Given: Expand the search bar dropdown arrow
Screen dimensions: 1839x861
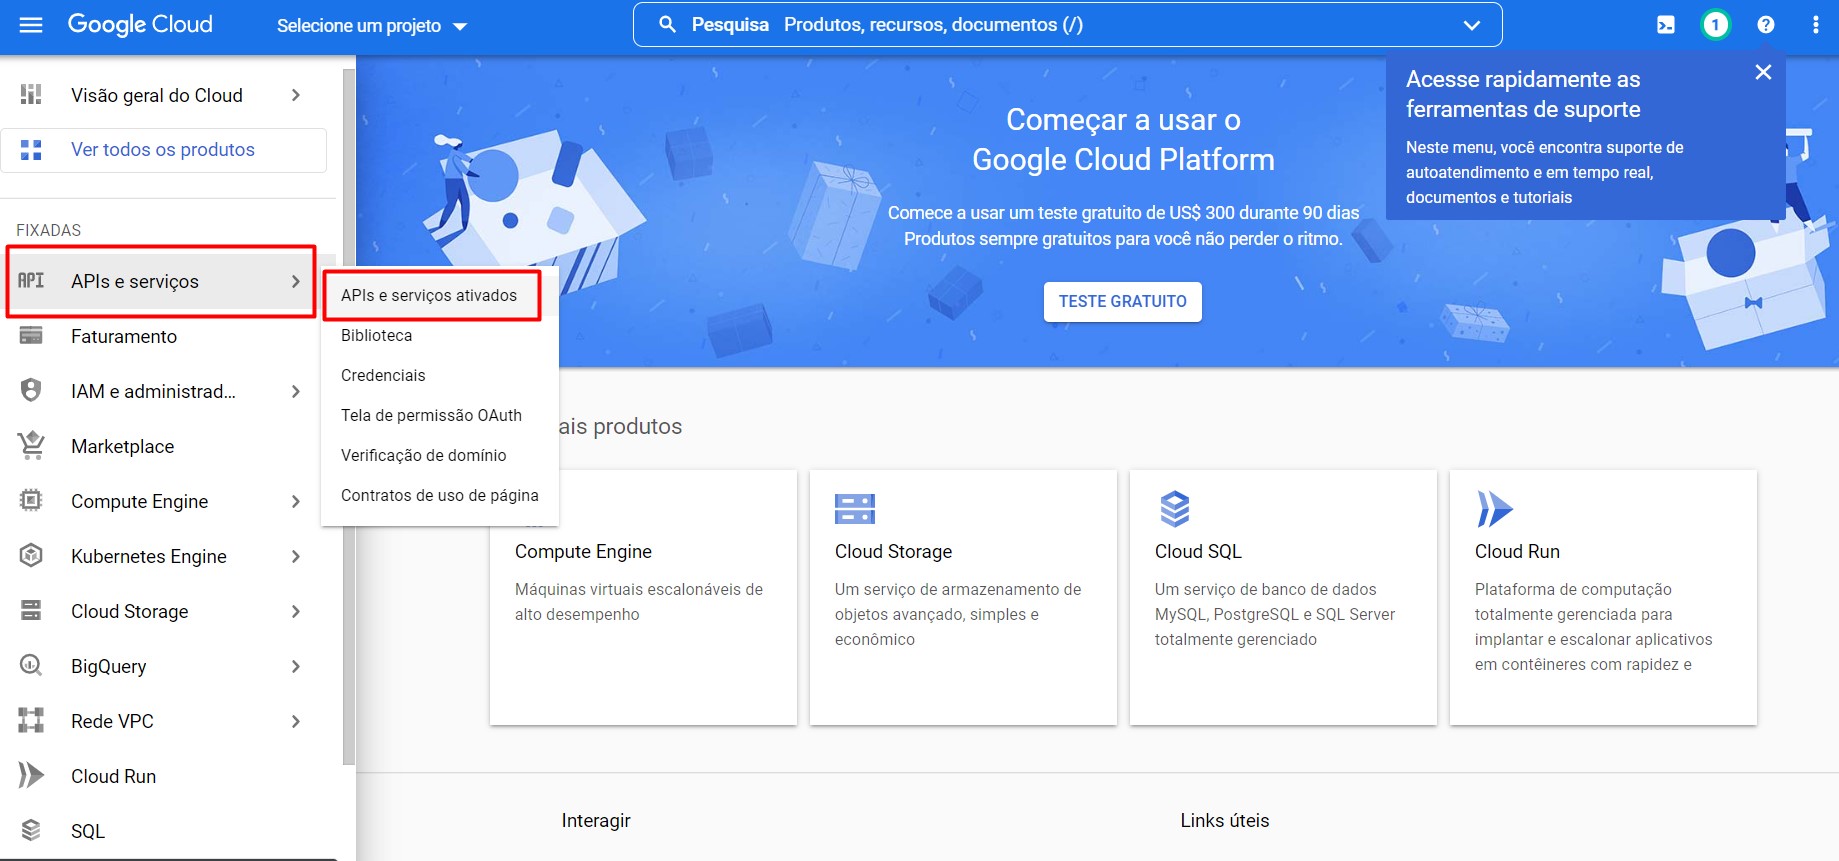Looking at the screenshot, I should (x=1472, y=26).
